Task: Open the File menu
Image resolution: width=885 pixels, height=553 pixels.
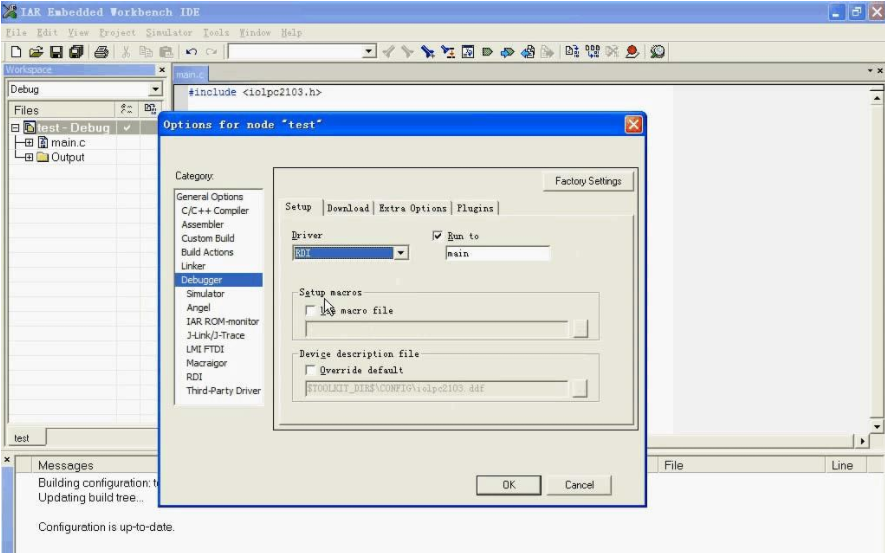Action: point(16,33)
